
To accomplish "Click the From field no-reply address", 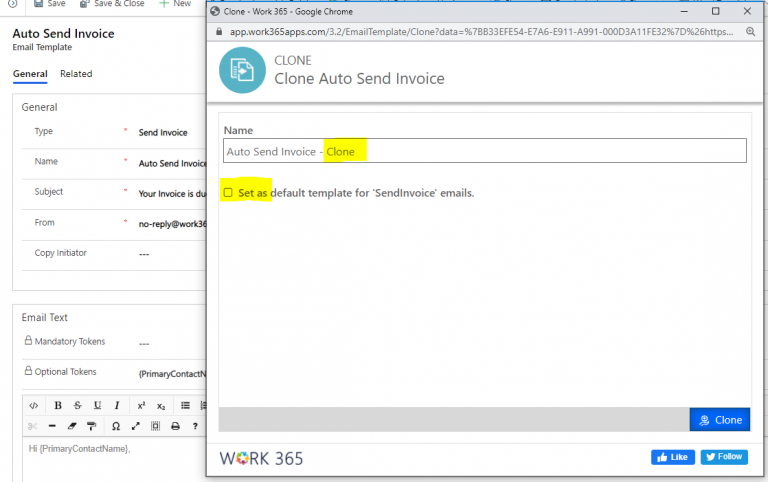I will pyautogui.click(x=172, y=224).
